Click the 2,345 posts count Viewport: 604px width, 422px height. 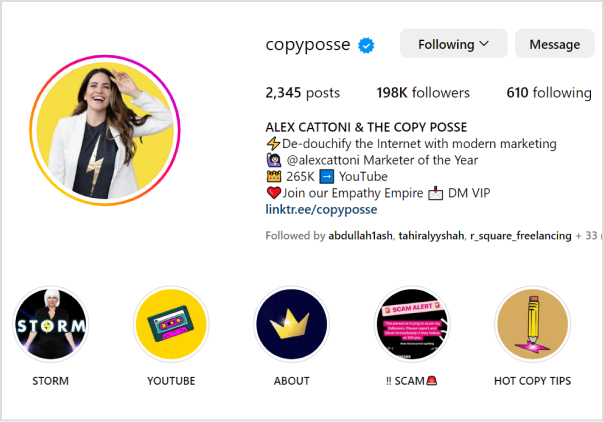[x=303, y=93]
